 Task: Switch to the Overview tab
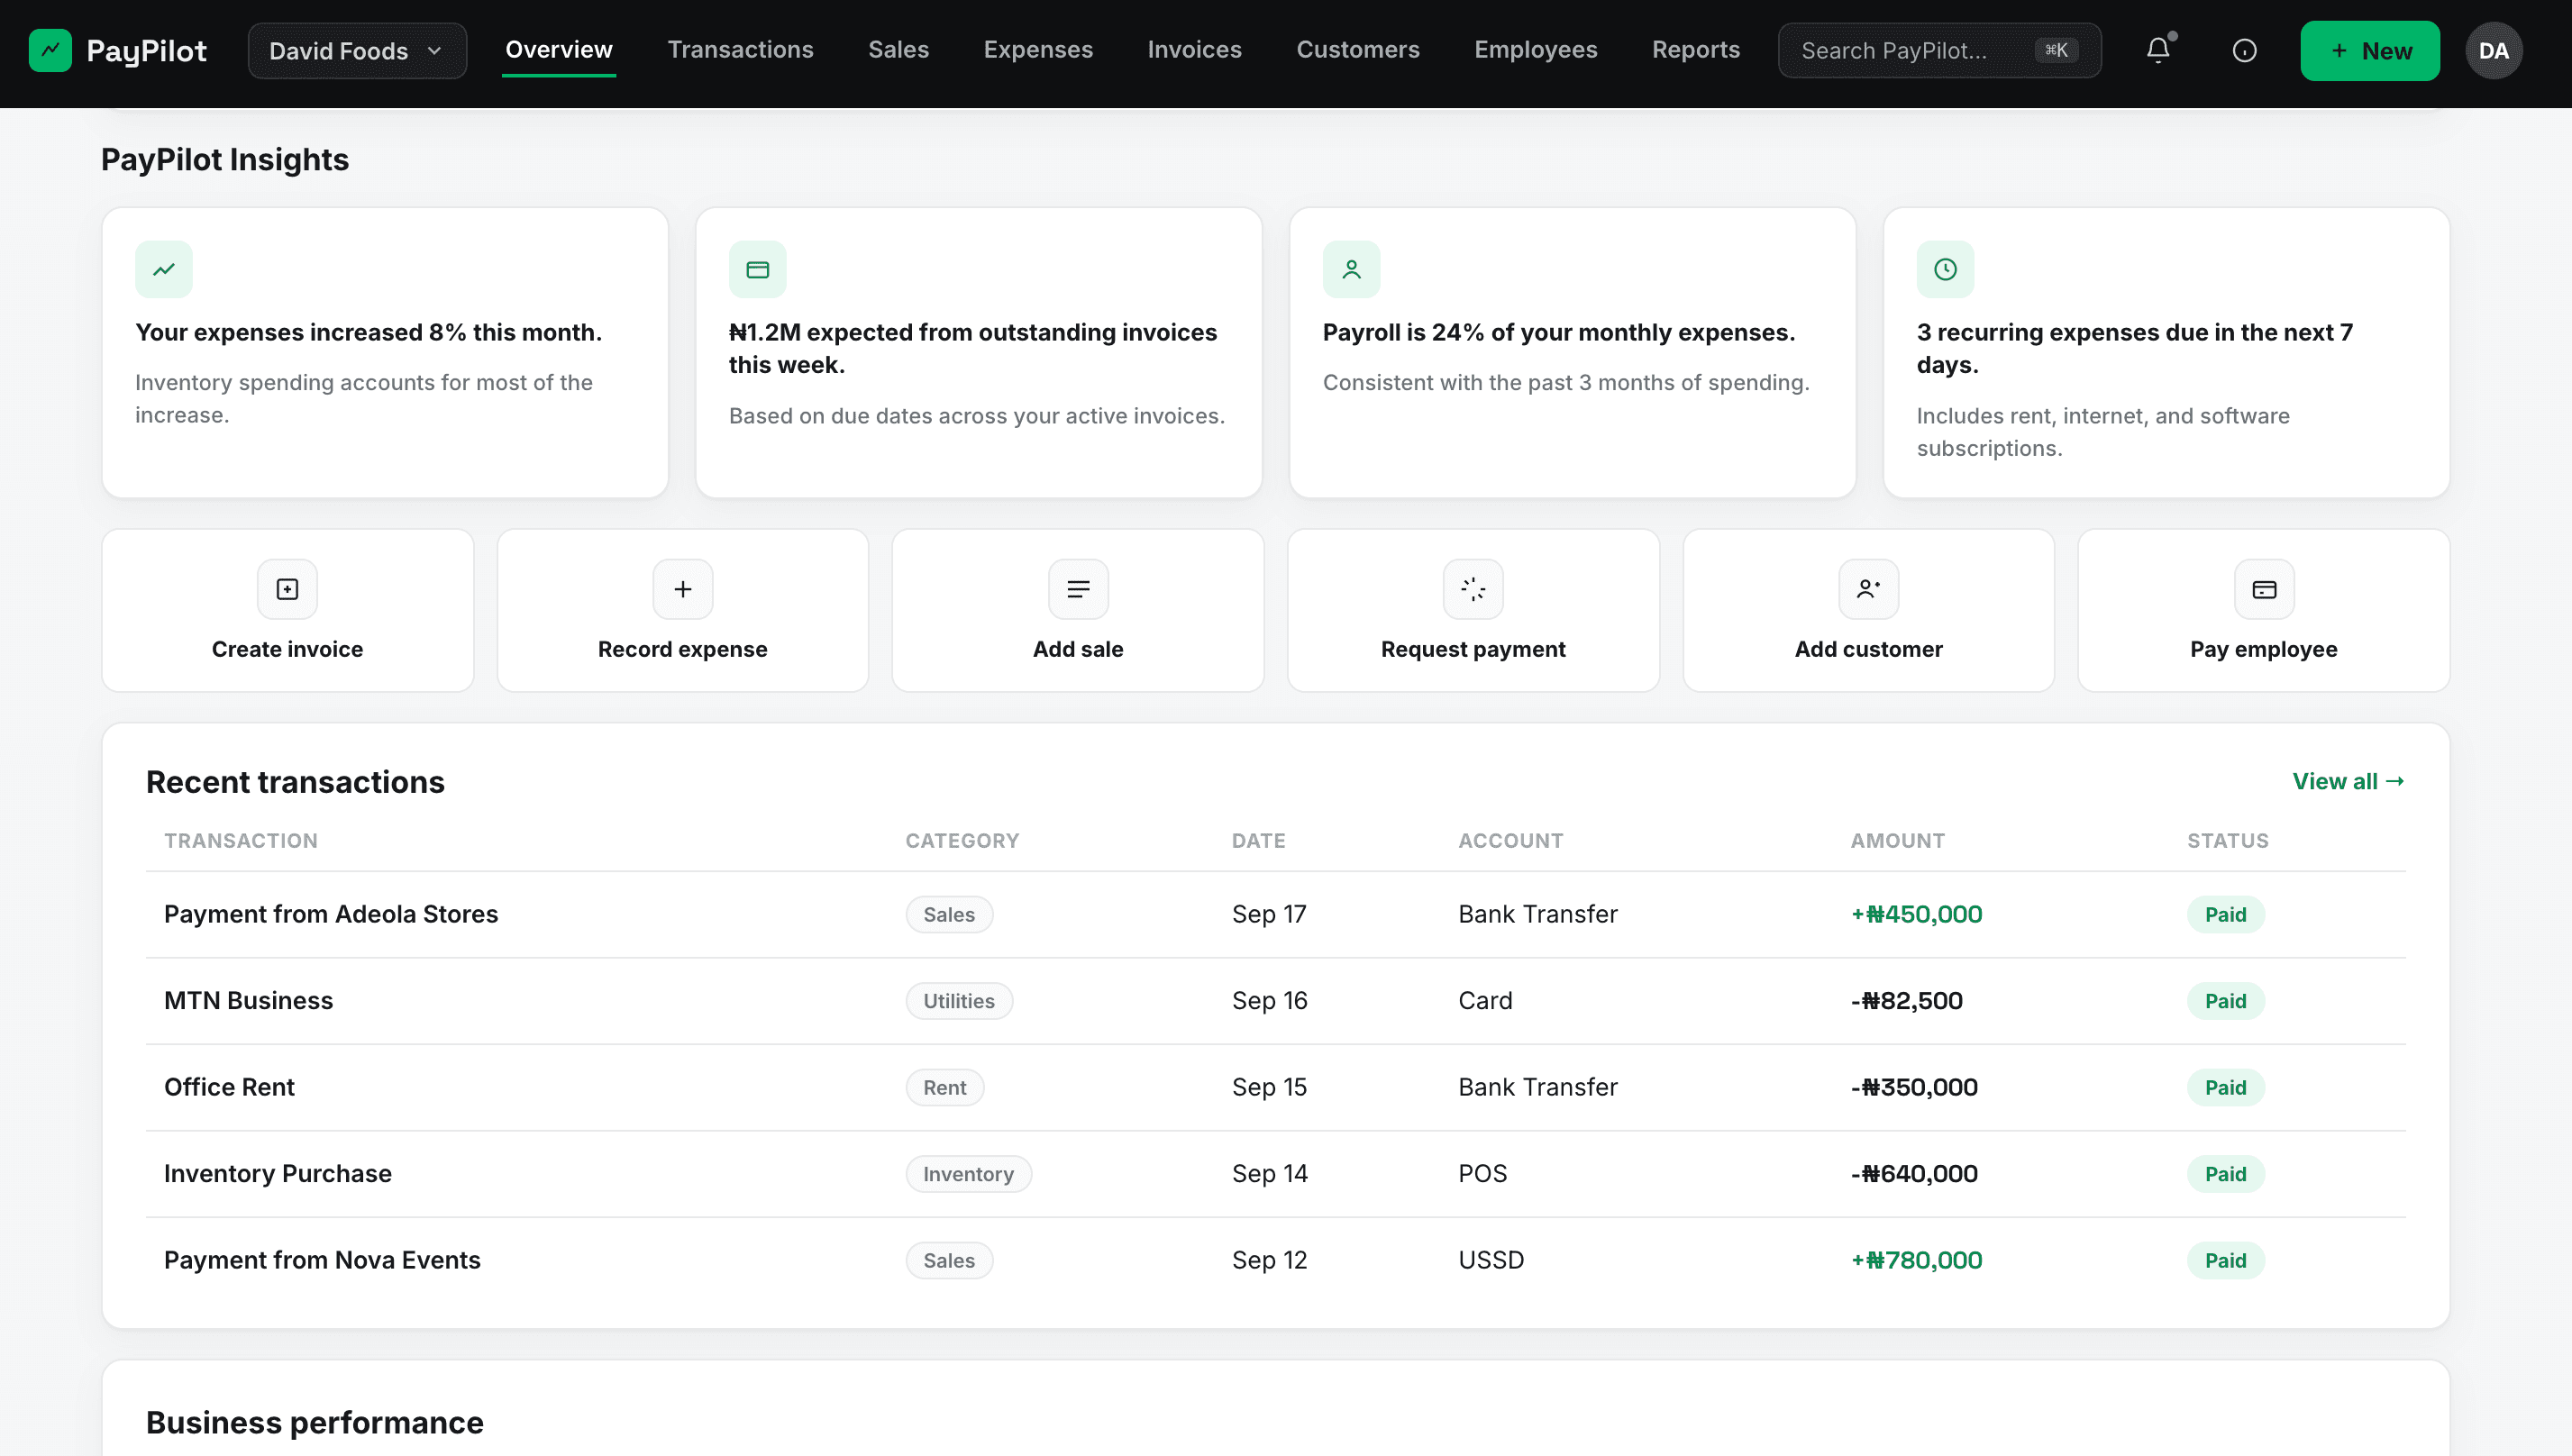coord(558,49)
